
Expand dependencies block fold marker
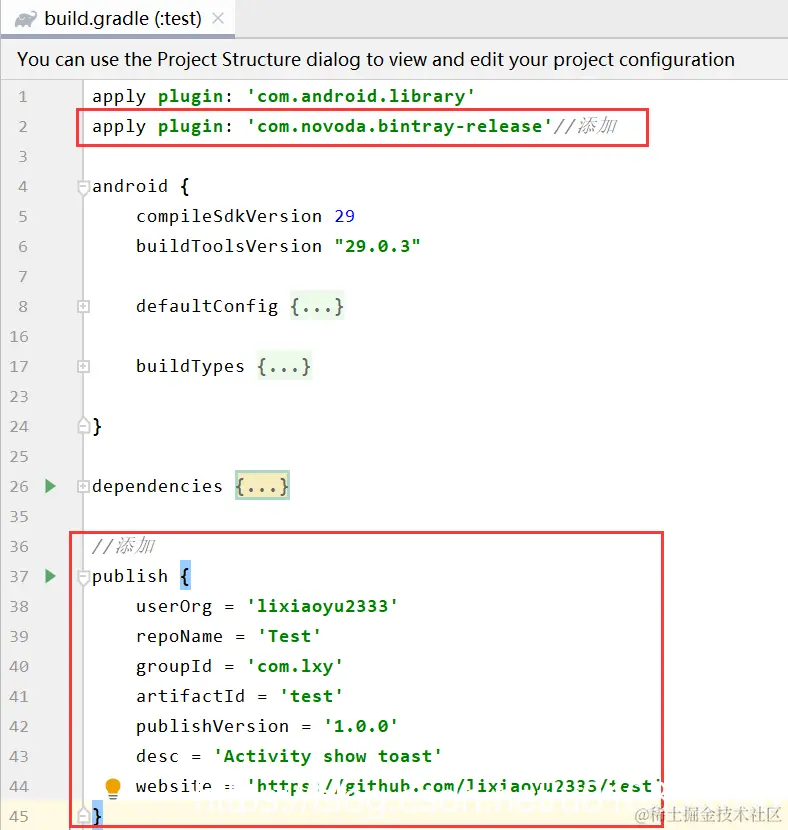click(83, 486)
